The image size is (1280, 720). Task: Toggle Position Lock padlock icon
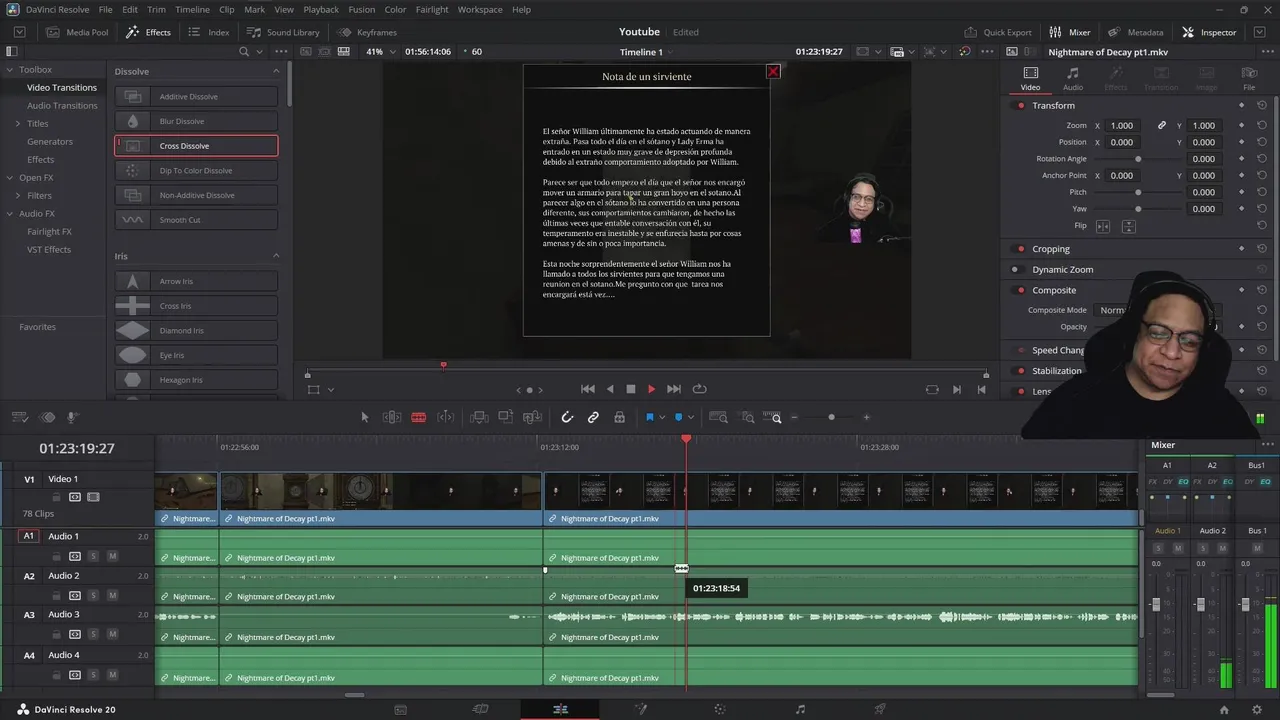[619, 417]
